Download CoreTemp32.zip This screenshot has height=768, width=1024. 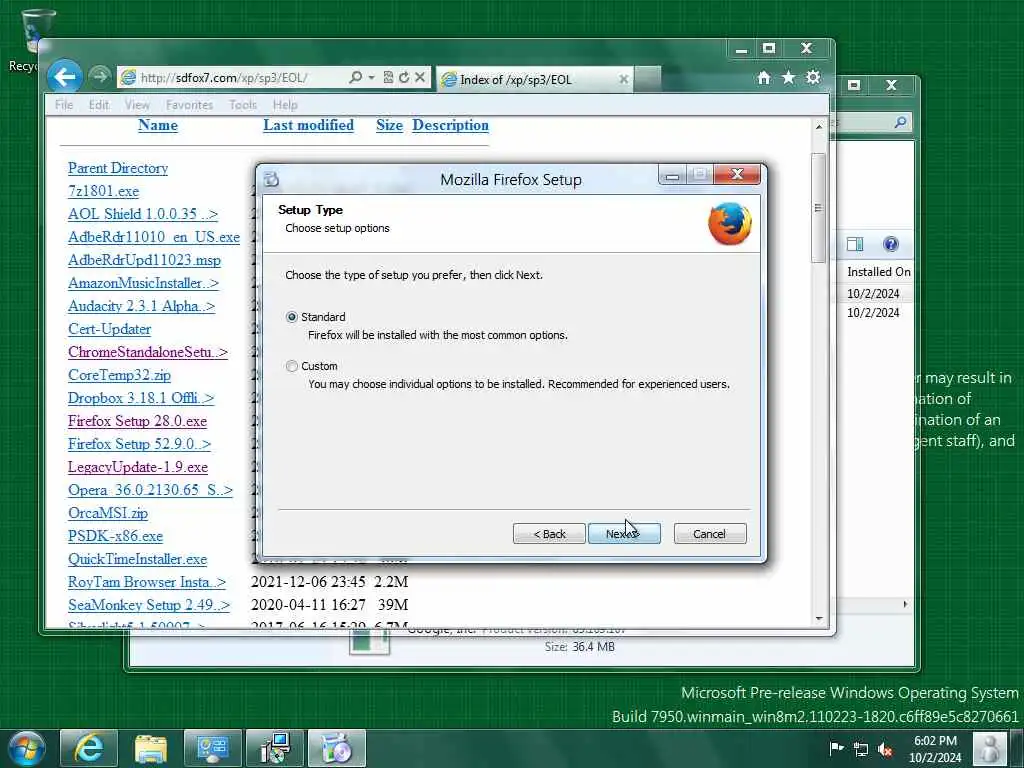pos(119,375)
